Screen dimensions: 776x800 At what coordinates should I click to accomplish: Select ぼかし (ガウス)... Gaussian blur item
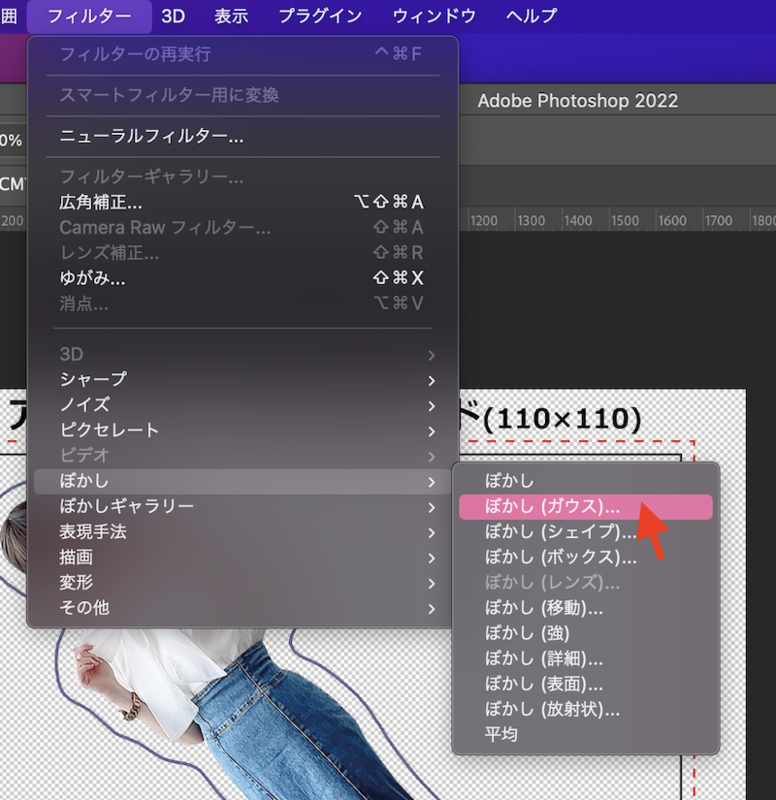tap(552, 506)
